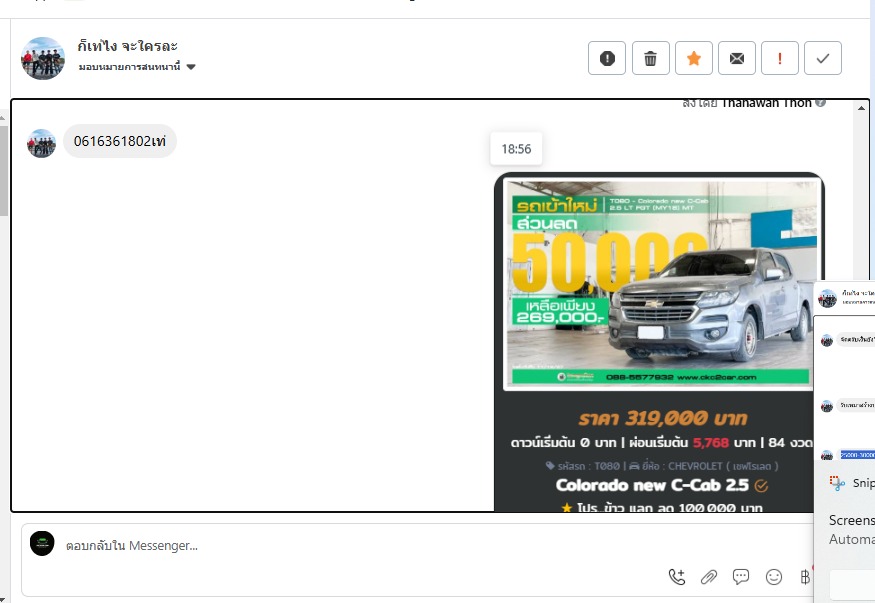The image size is (875, 603).
Task: Open the emoji picker smiley icon
Action: pos(773,577)
